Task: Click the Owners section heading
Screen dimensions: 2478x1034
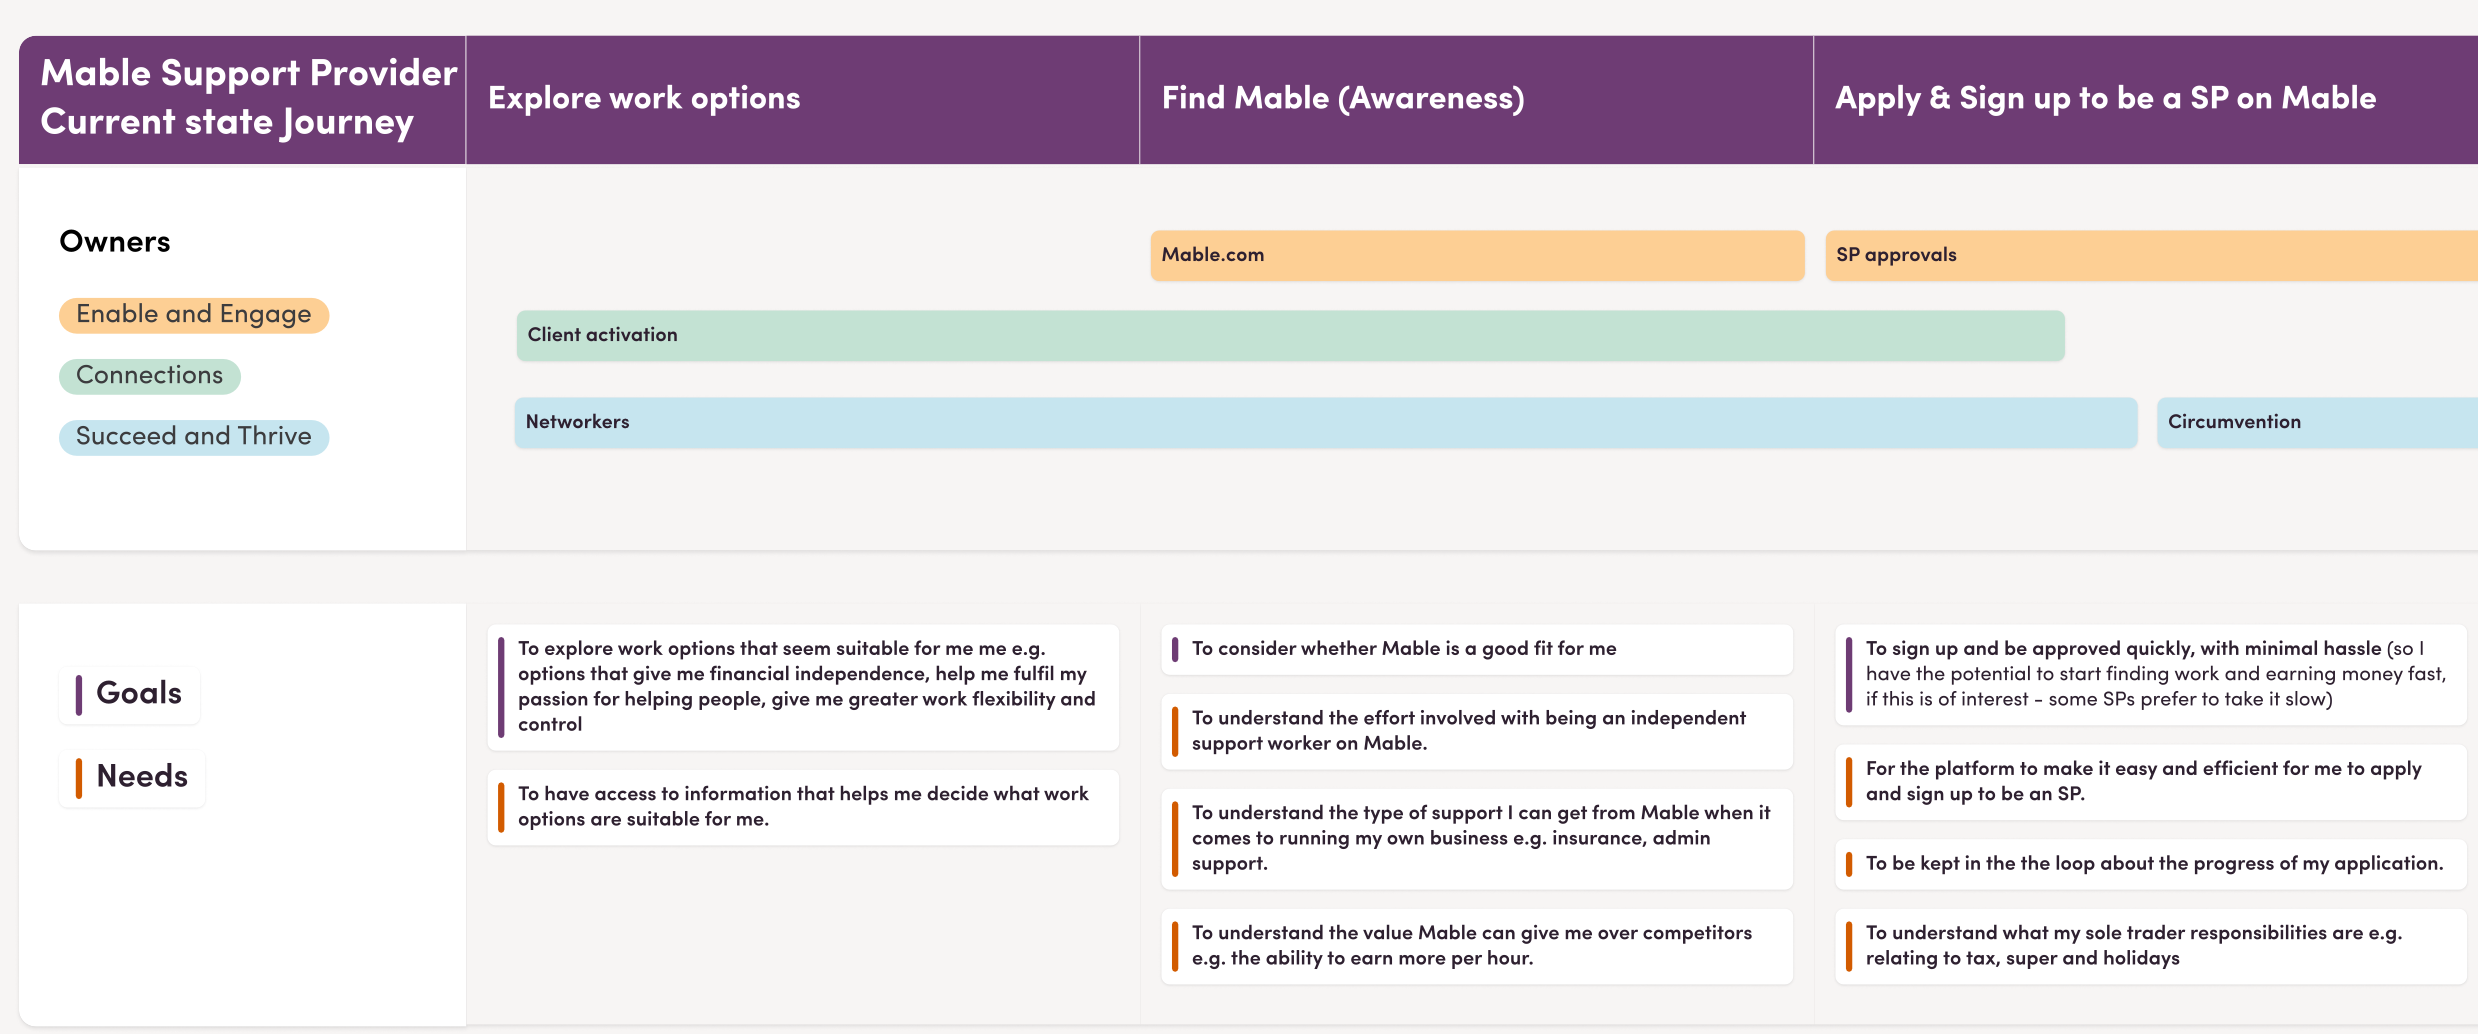Action: [115, 242]
